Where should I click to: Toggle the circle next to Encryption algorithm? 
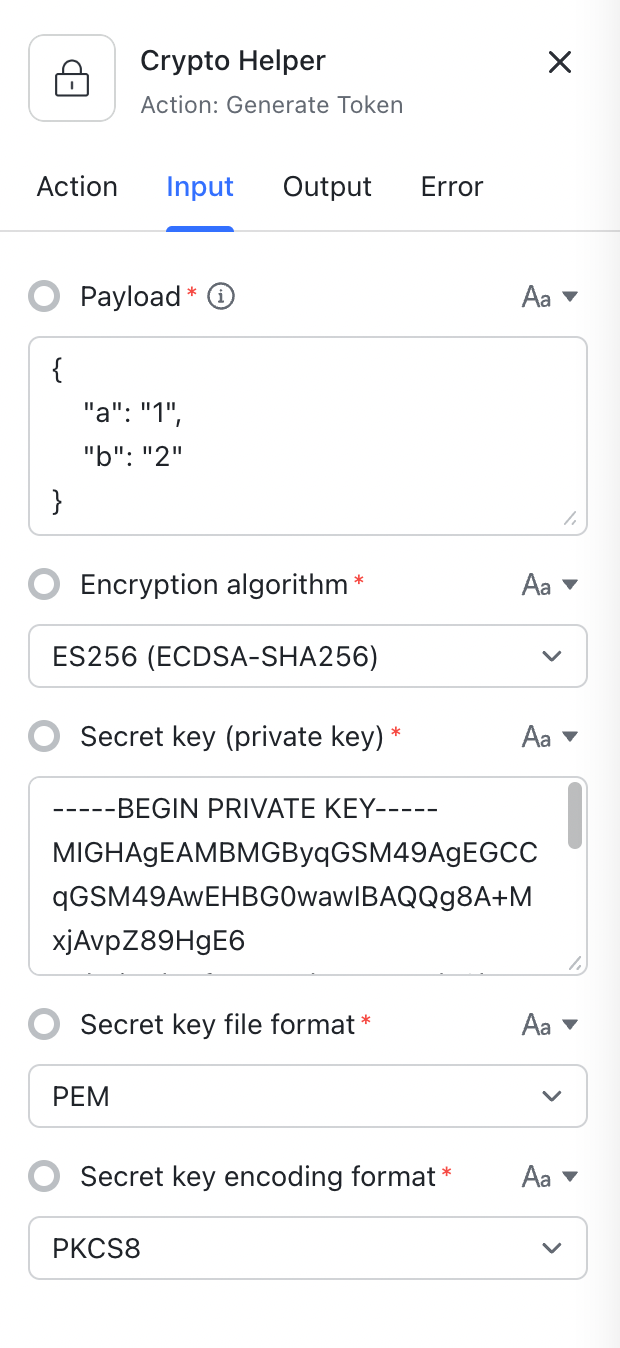click(44, 584)
